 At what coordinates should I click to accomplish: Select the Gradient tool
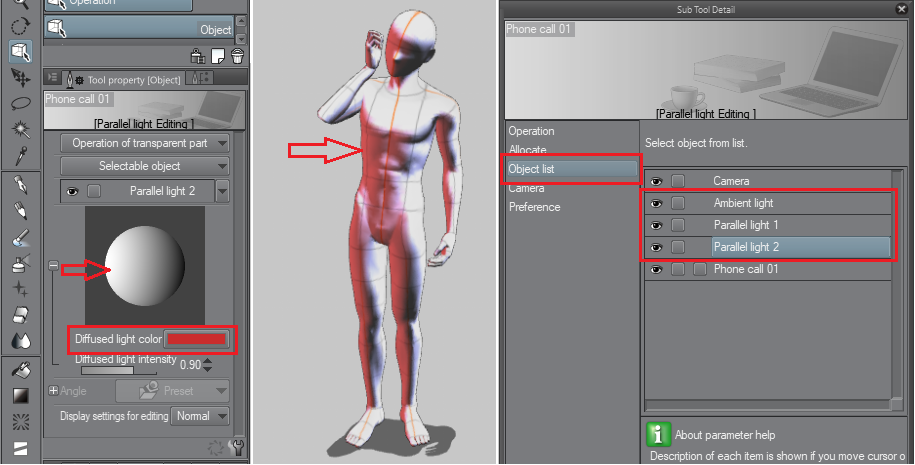[20, 396]
